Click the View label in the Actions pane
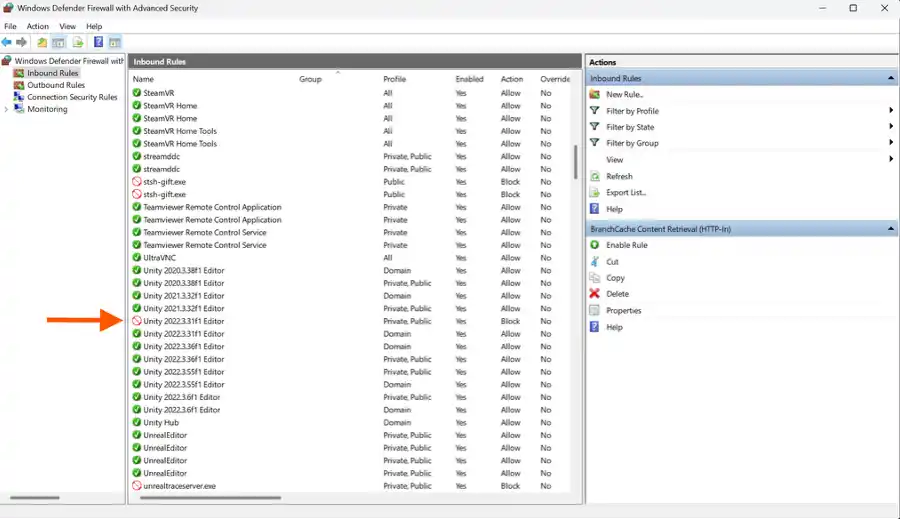900x519 pixels. click(614, 160)
